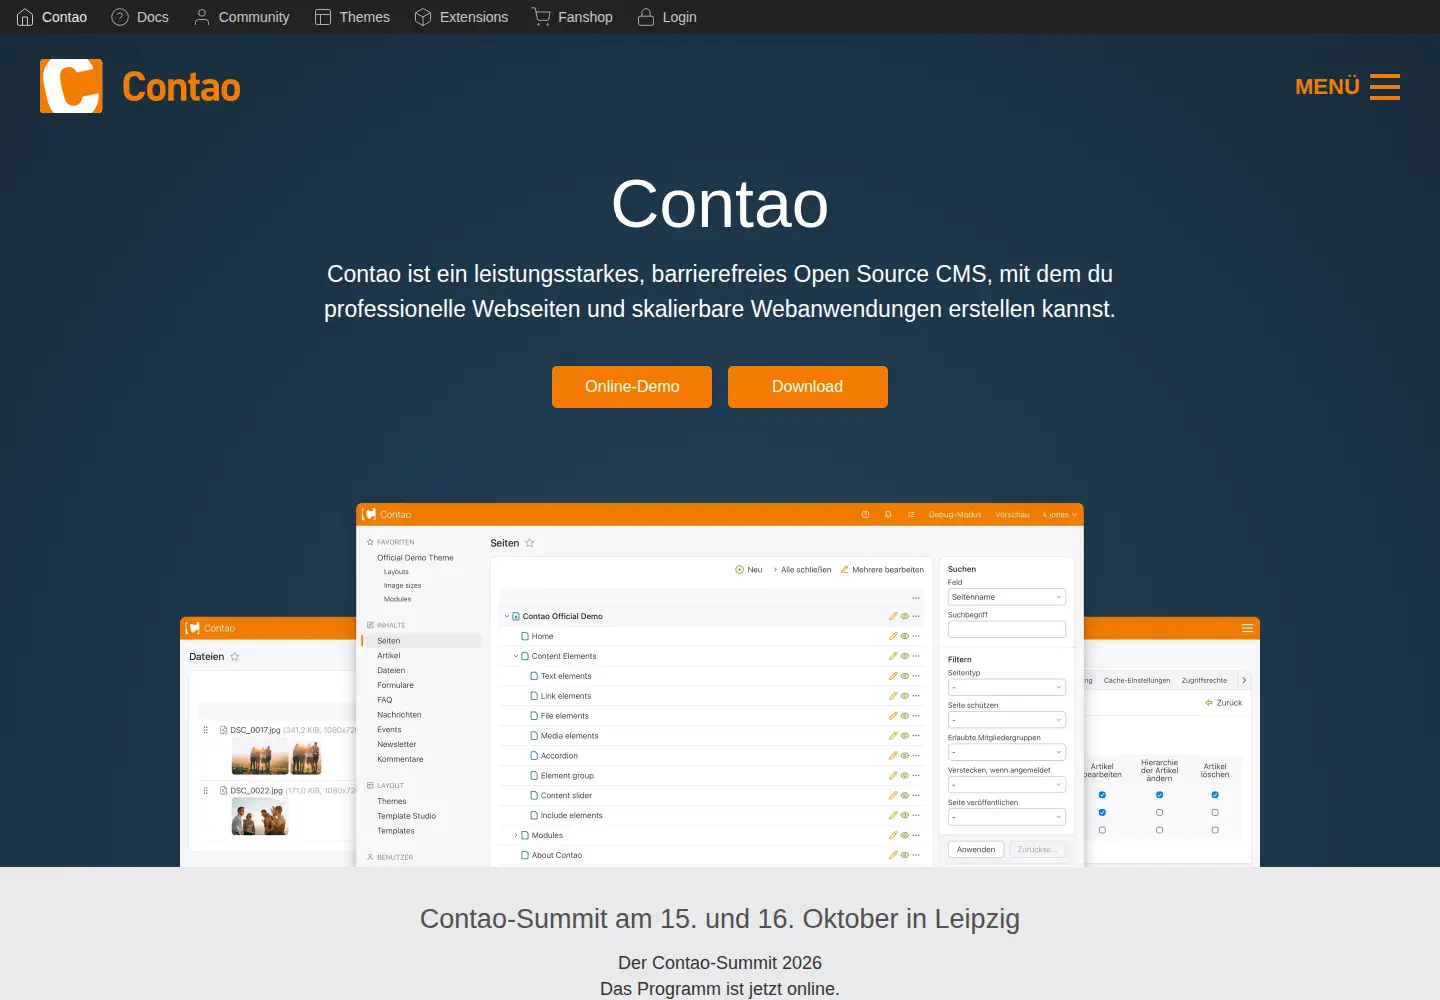Open the MENÜ hamburger menu
1440x1000 pixels.
coord(1347,87)
